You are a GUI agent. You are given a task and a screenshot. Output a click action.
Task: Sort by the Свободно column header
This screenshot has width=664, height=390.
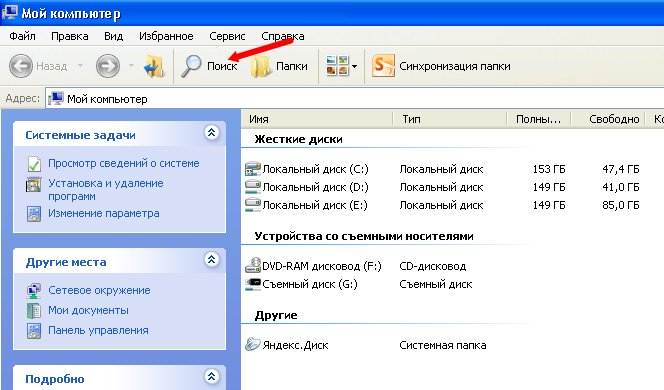[608, 119]
